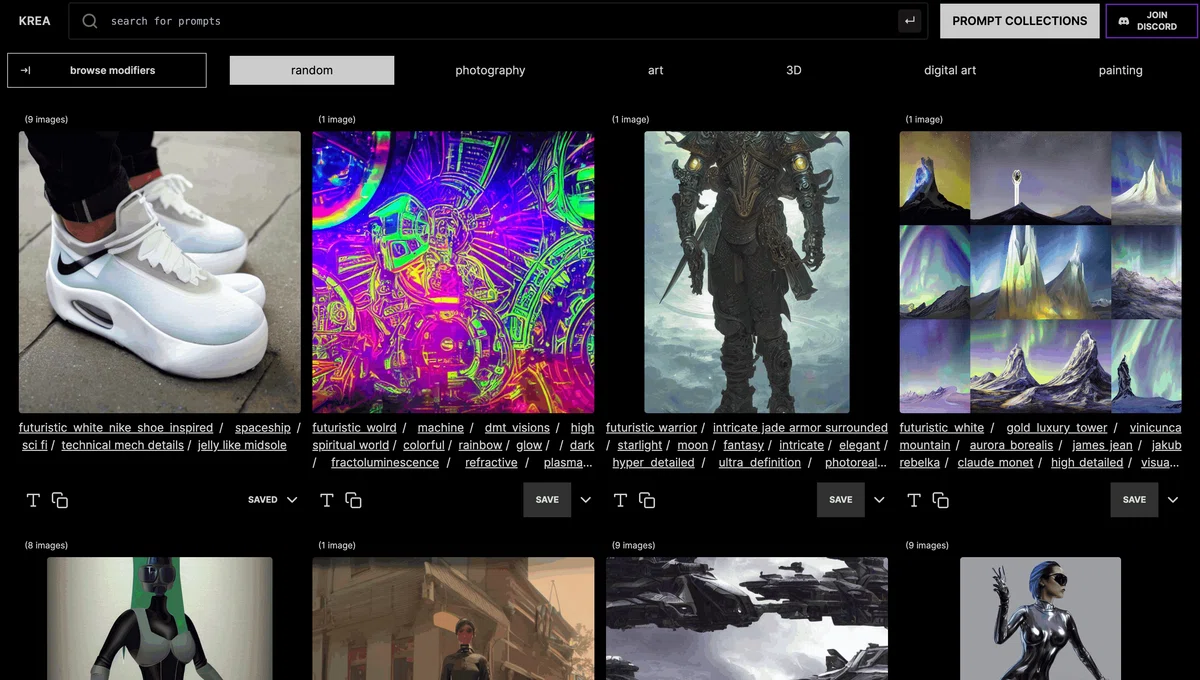Expand save options for Nike shoe card

click(x=292, y=500)
